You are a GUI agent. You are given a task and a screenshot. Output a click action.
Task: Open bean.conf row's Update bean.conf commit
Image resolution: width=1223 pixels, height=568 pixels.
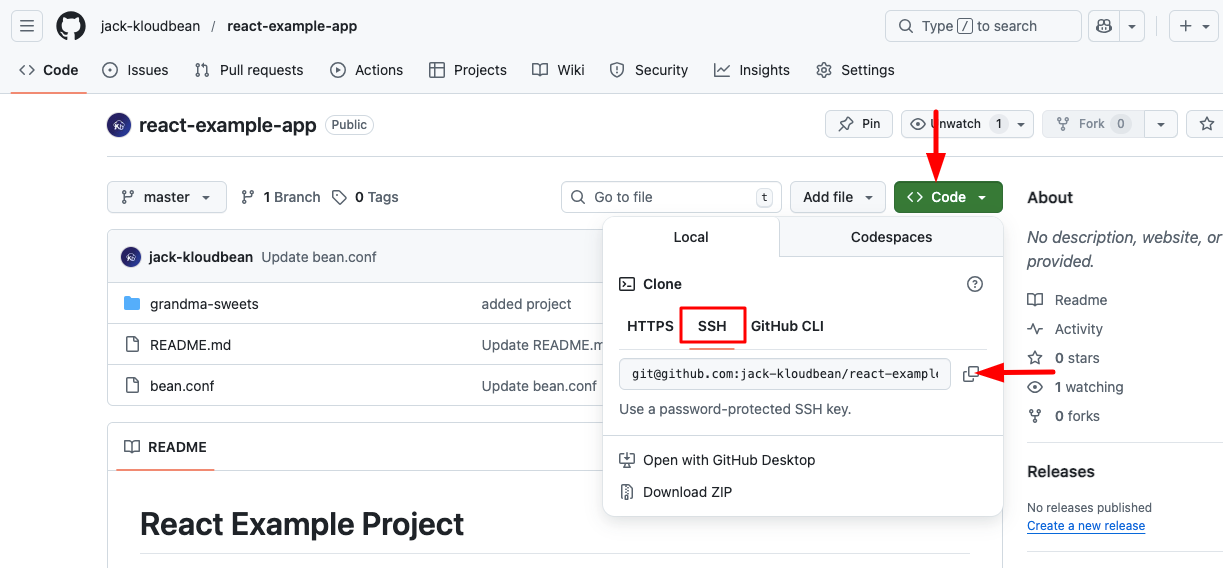pyautogui.click(x=539, y=386)
